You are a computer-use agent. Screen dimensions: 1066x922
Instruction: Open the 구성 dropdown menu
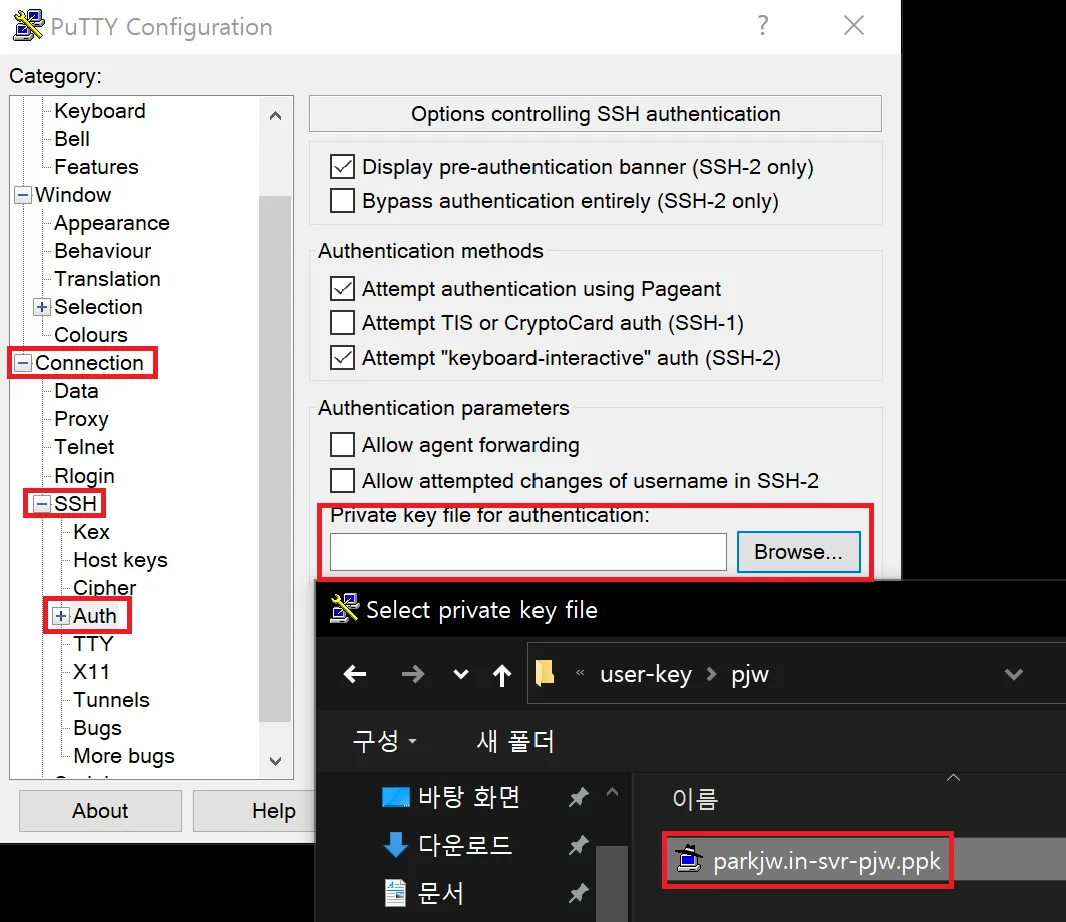[x=384, y=740]
